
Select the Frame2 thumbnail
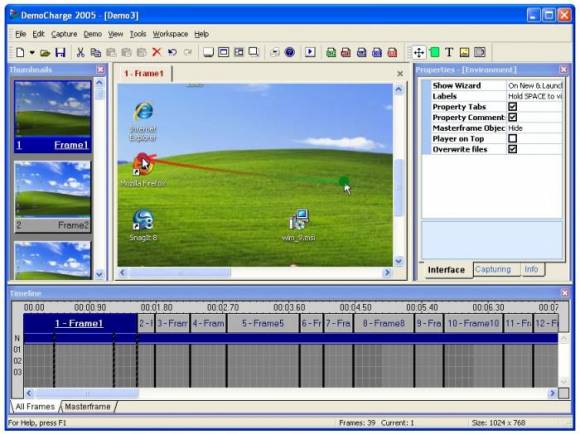click(53, 196)
